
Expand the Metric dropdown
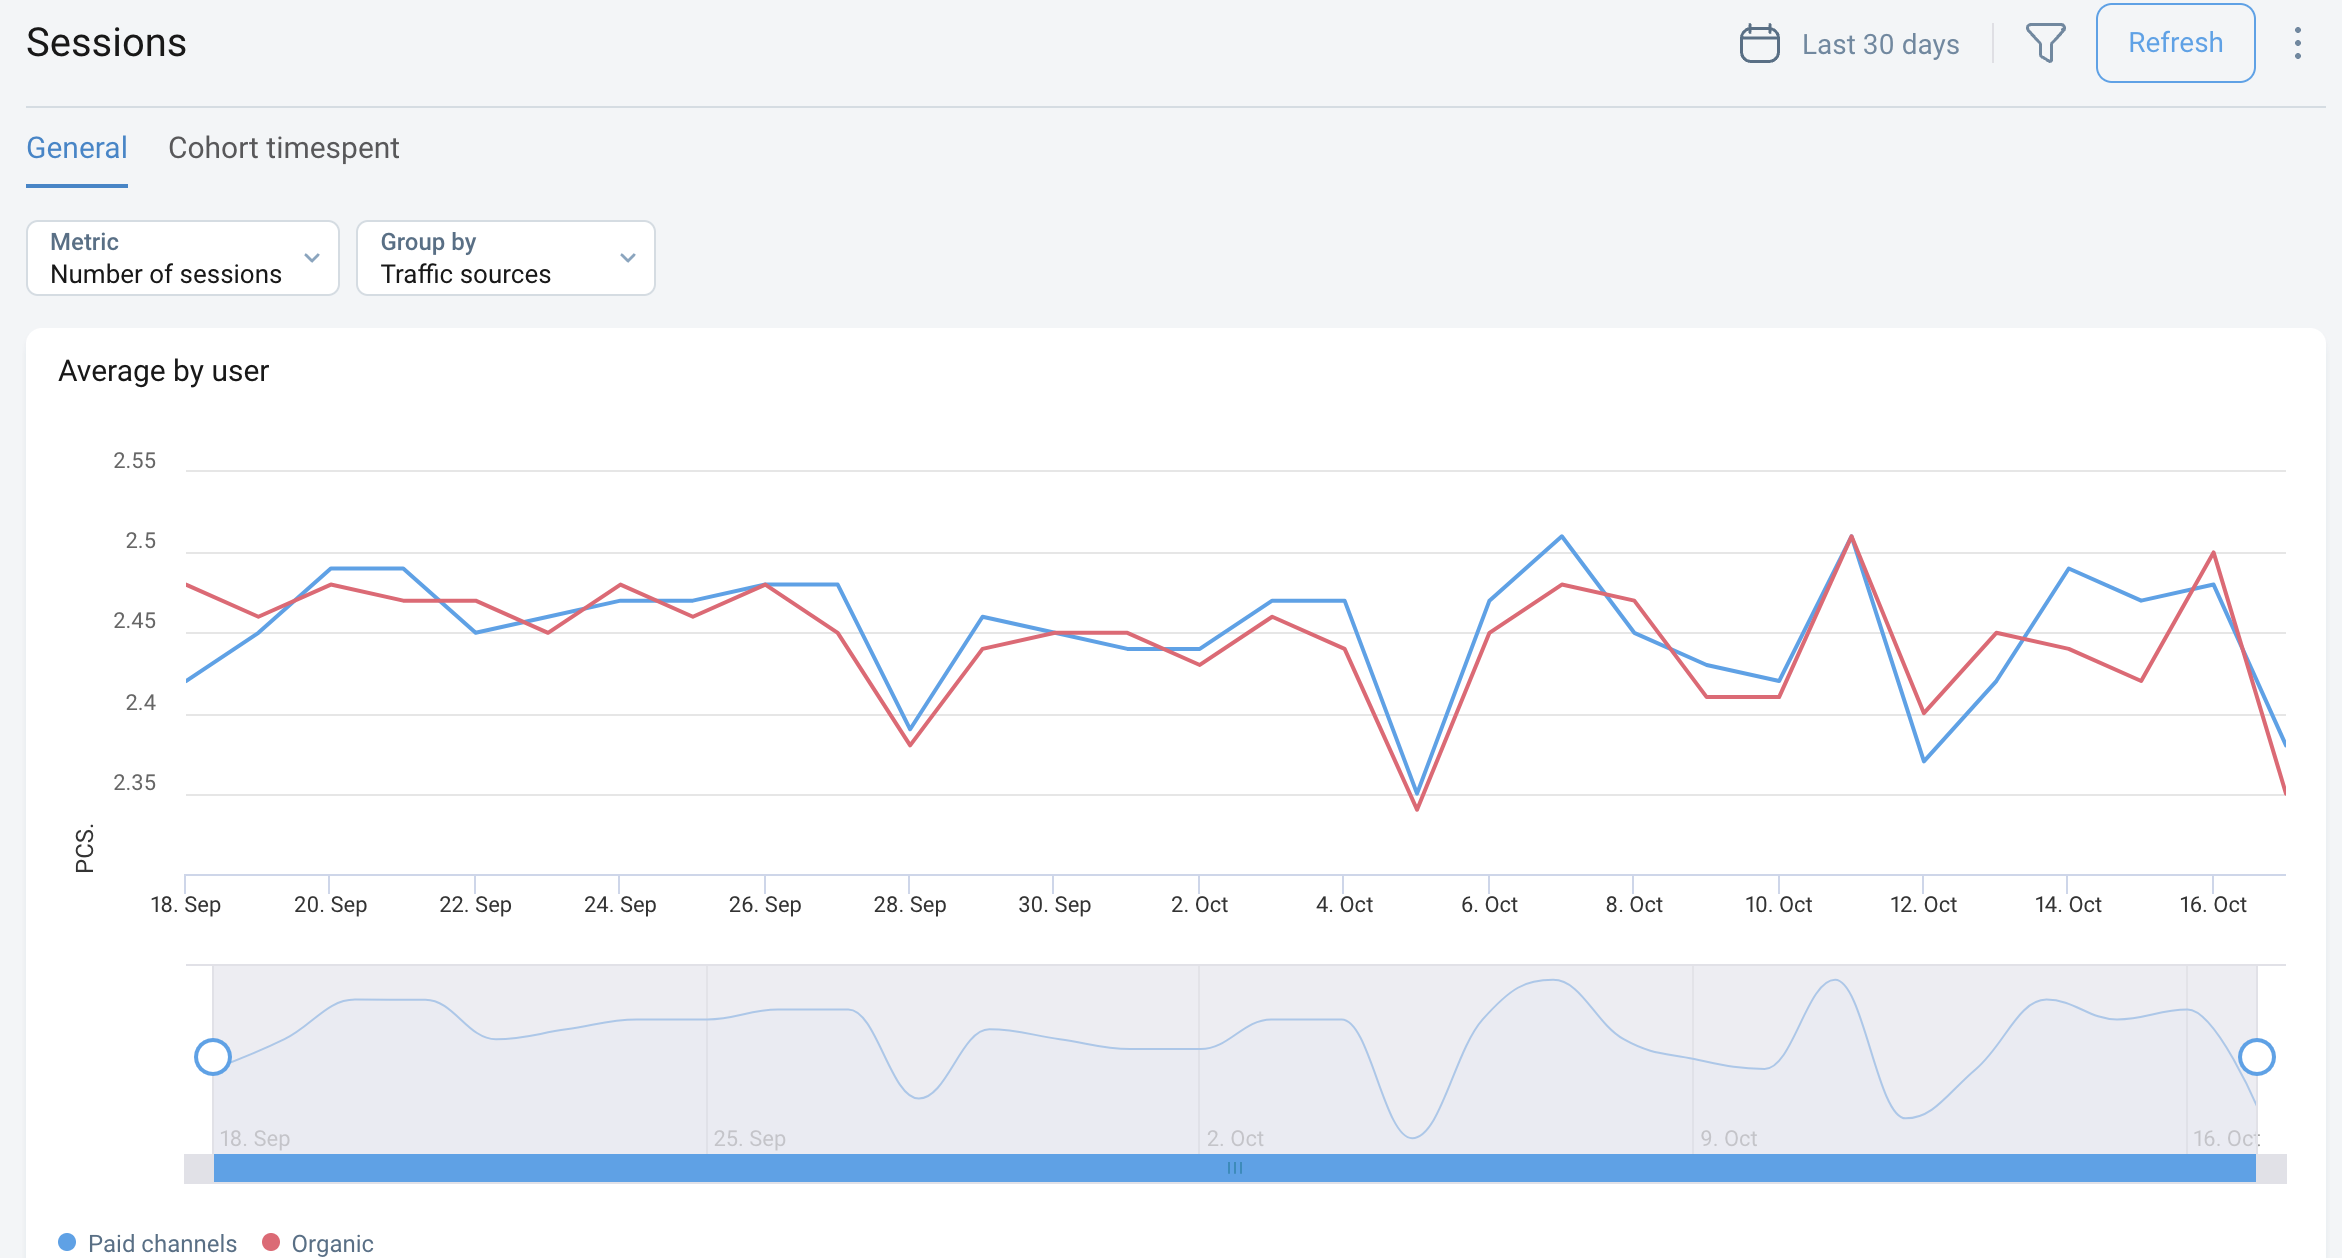pyautogui.click(x=182, y=258)
